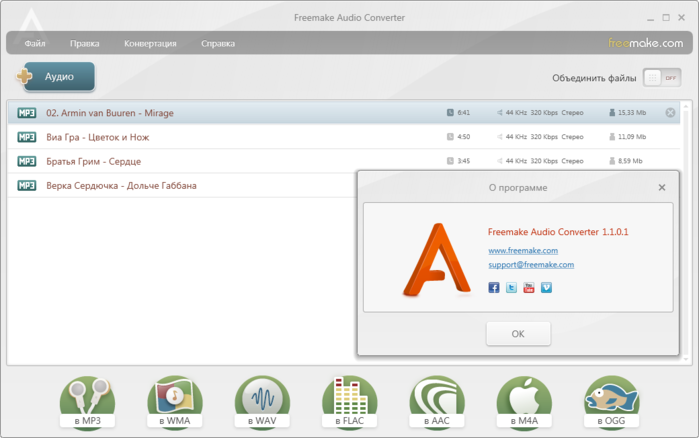Click the Freemake Audio Converter 1.1.0.1 version text
Viewport: 699px width, 438px height.
558,232
